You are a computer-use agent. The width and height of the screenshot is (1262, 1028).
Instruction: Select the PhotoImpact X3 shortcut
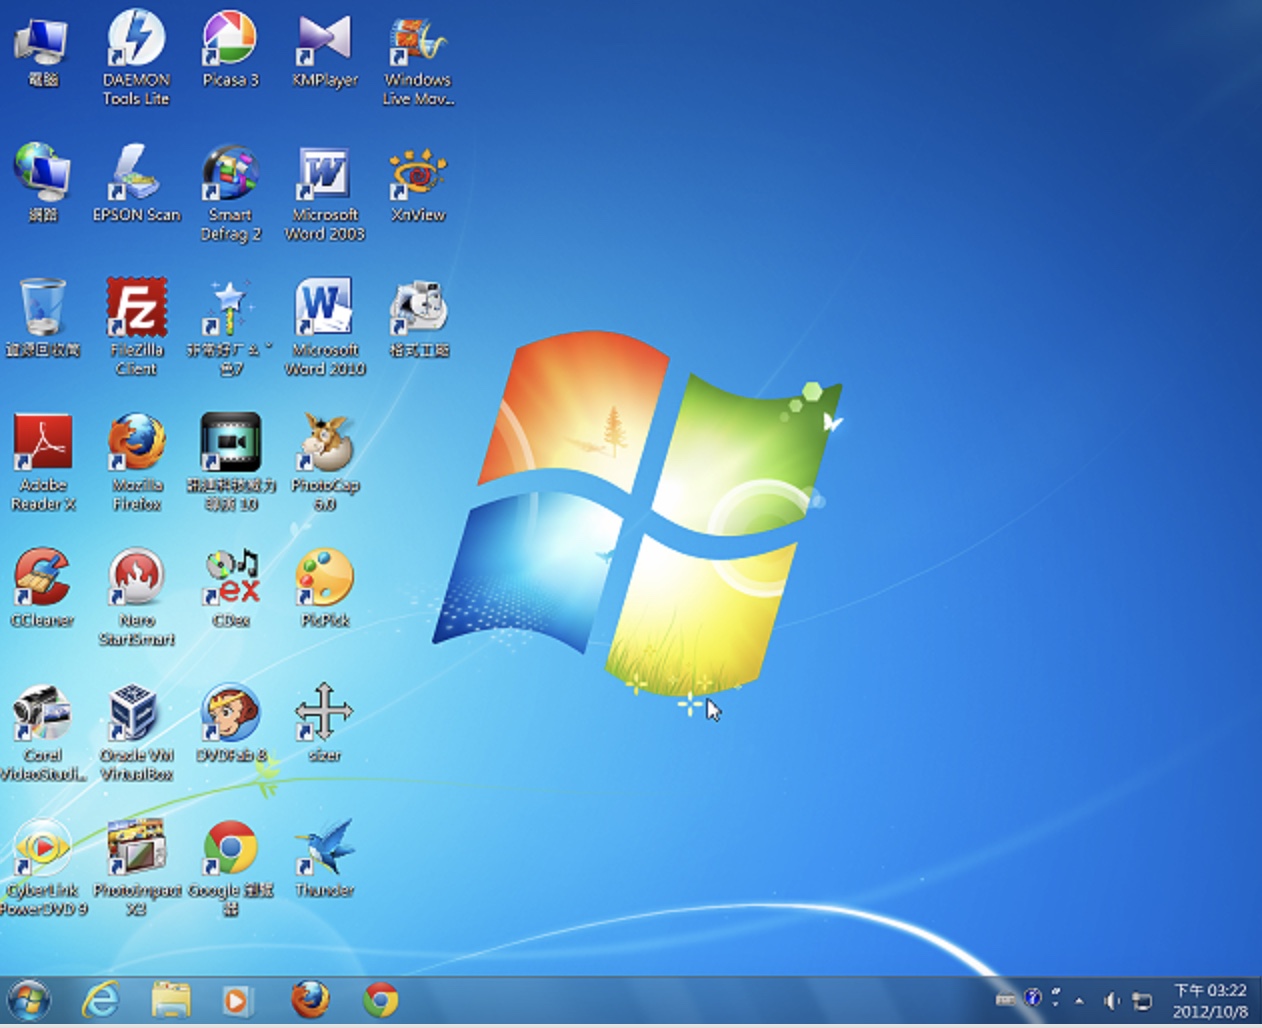[136, 868]
